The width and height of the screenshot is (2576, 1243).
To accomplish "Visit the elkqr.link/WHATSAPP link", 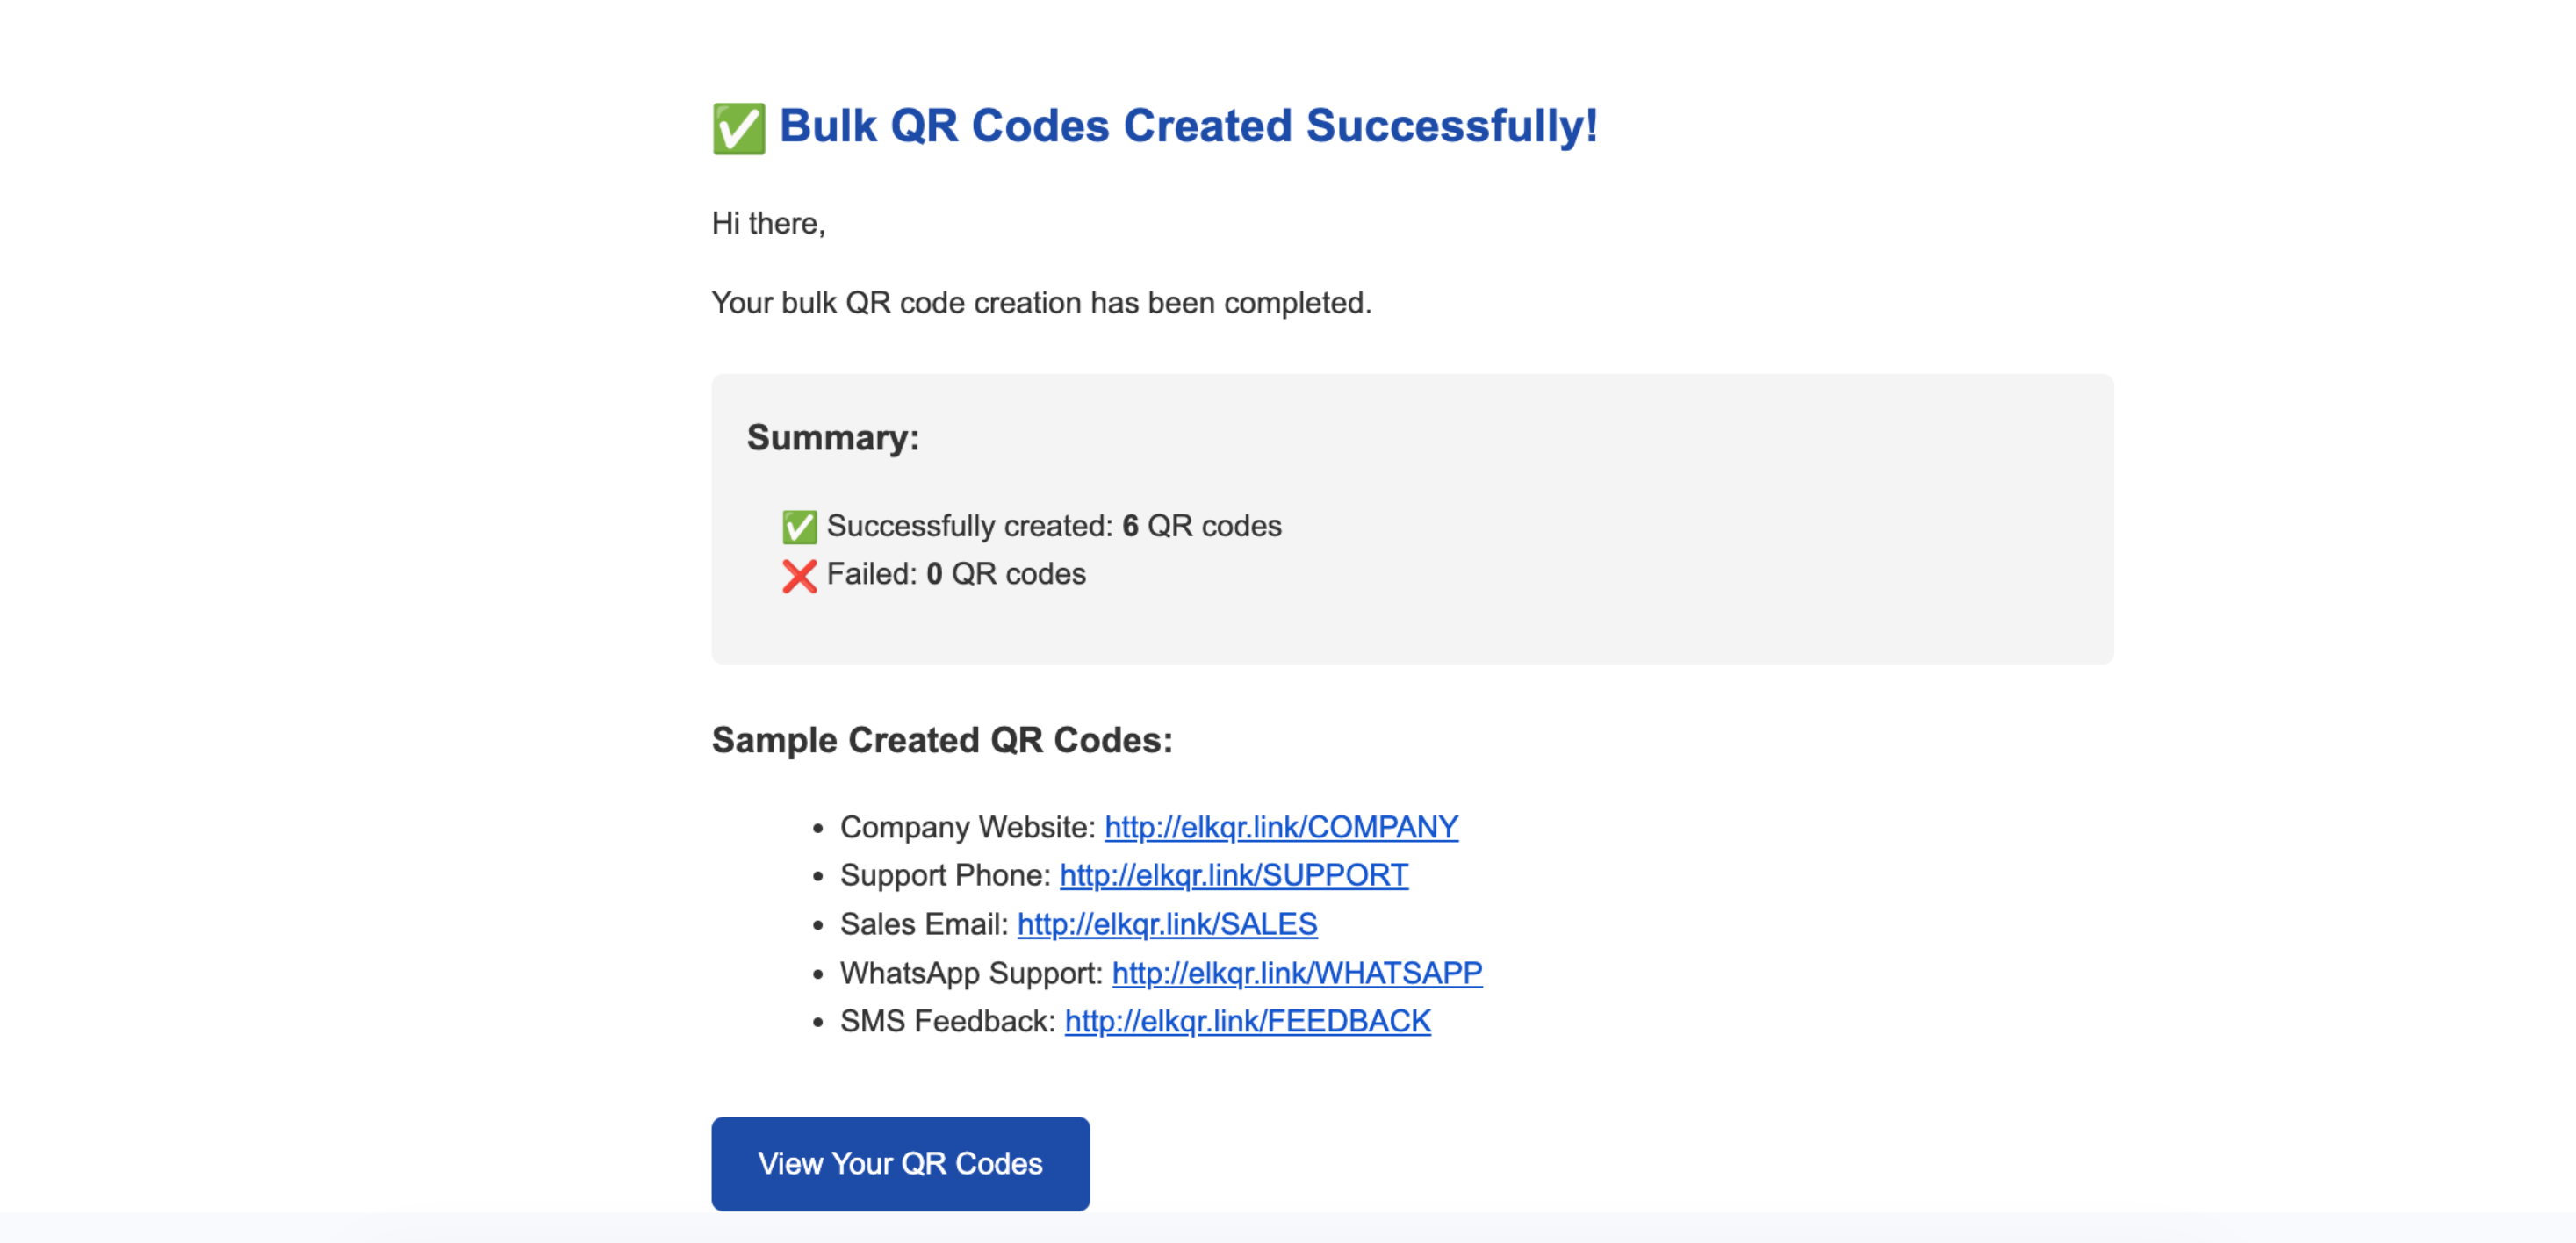I will [1296, 973].
